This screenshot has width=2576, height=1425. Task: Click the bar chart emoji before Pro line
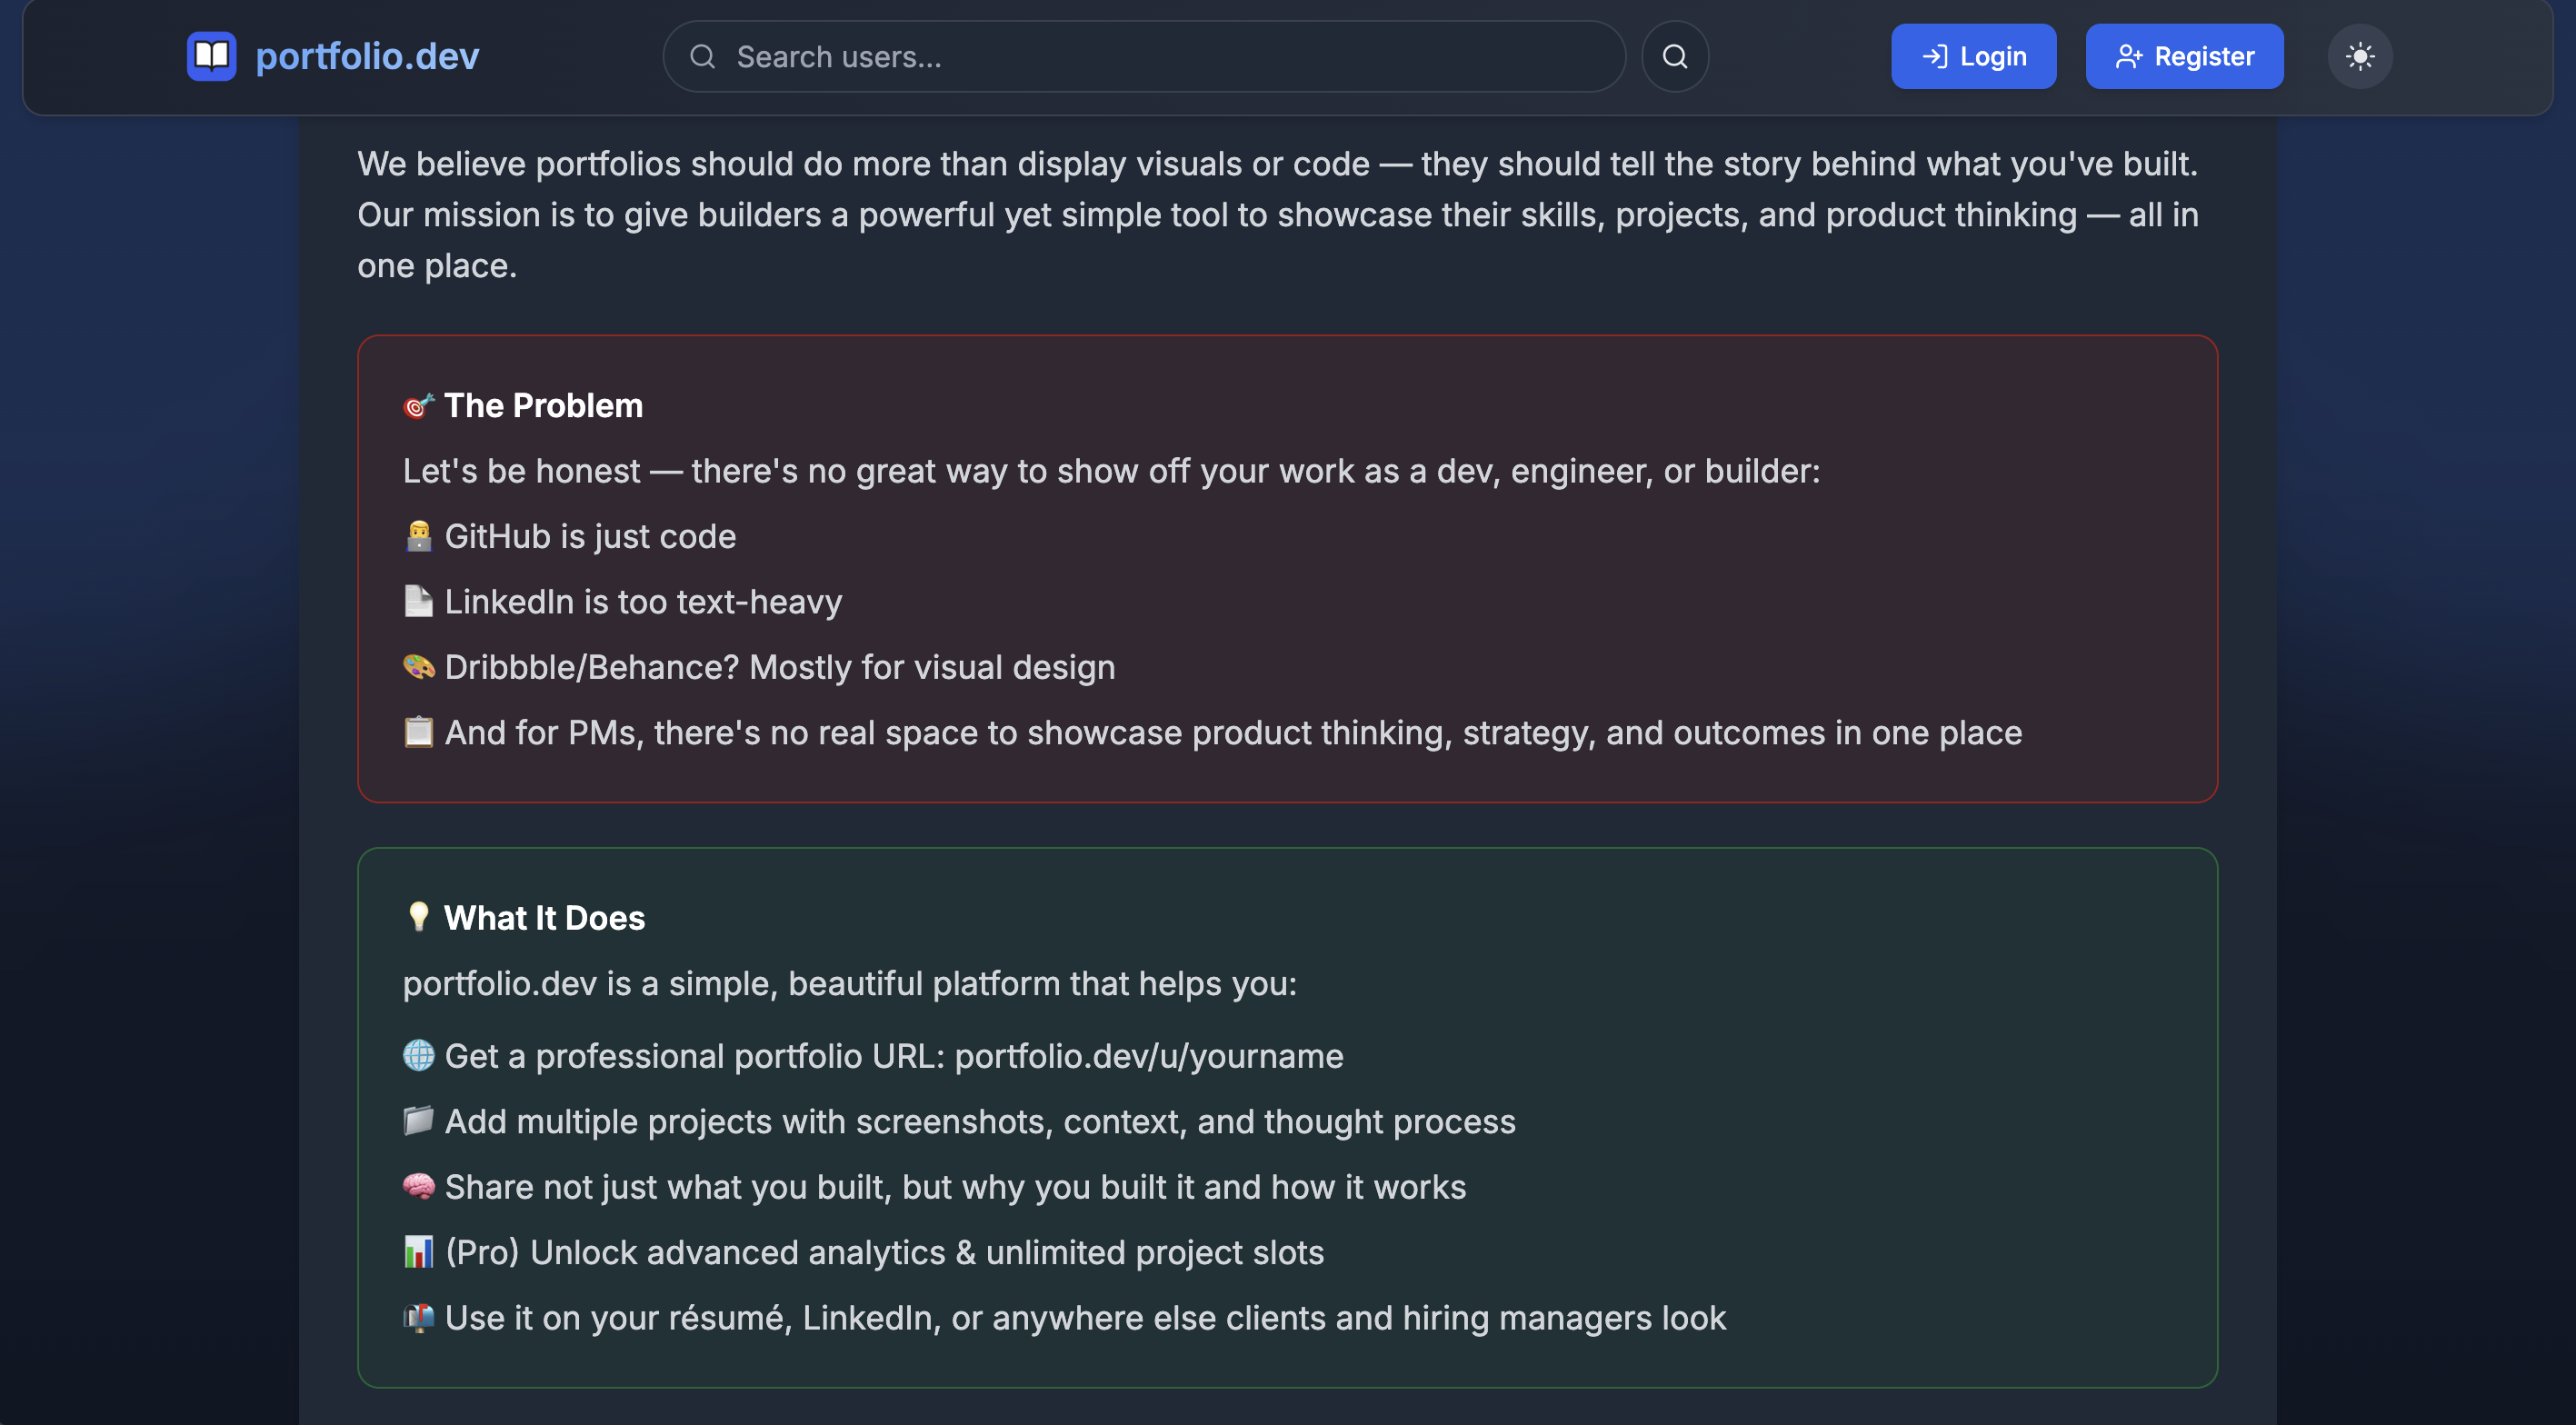pos(418,1252)
